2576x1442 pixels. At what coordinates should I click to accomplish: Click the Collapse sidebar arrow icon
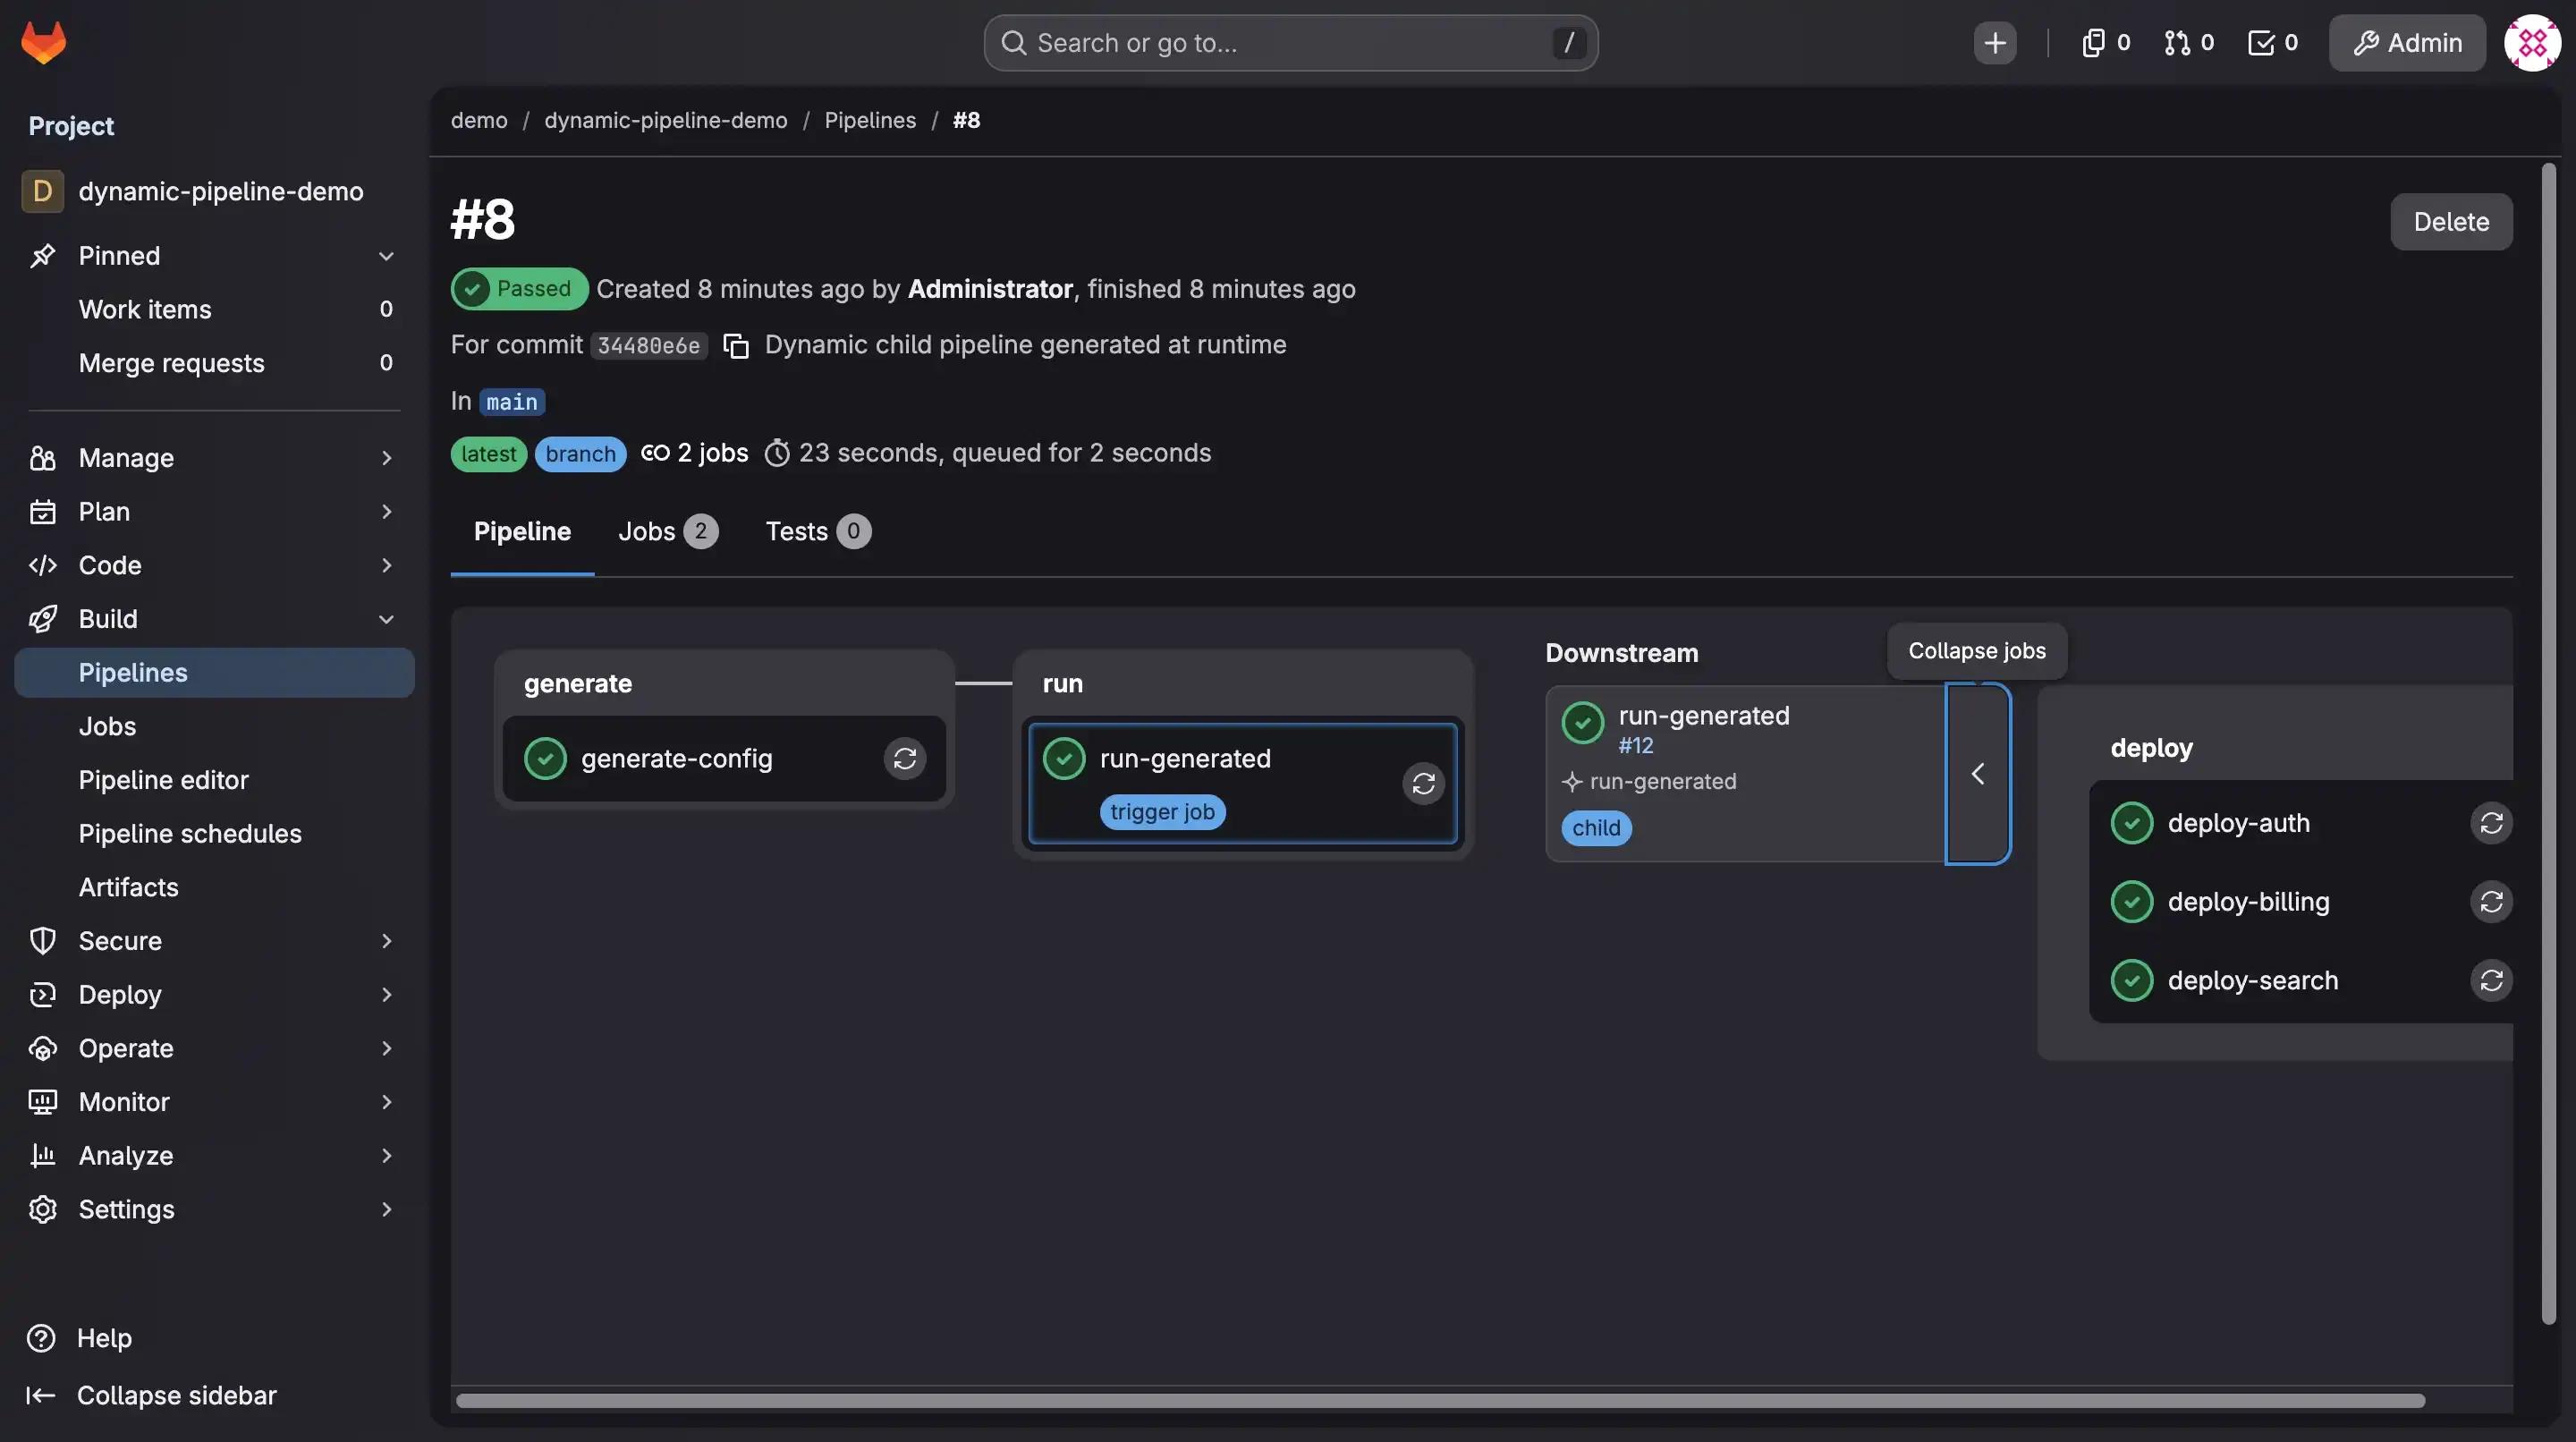(41, 1396)
